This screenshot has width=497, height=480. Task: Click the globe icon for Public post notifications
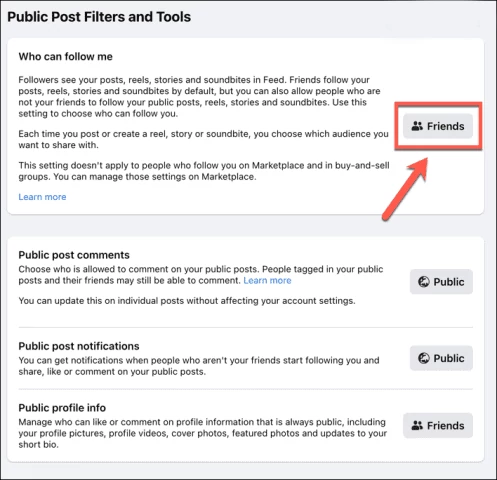point(424,358)
